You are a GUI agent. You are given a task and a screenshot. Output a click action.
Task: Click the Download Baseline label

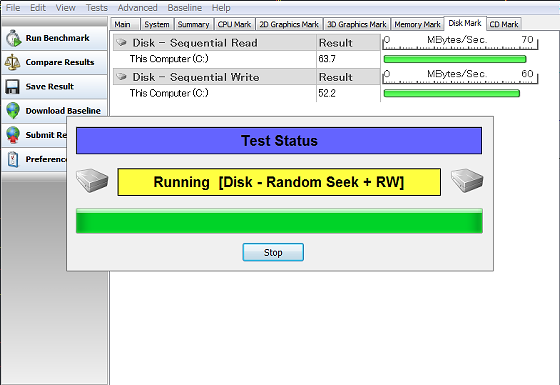[x=63, y=111]
